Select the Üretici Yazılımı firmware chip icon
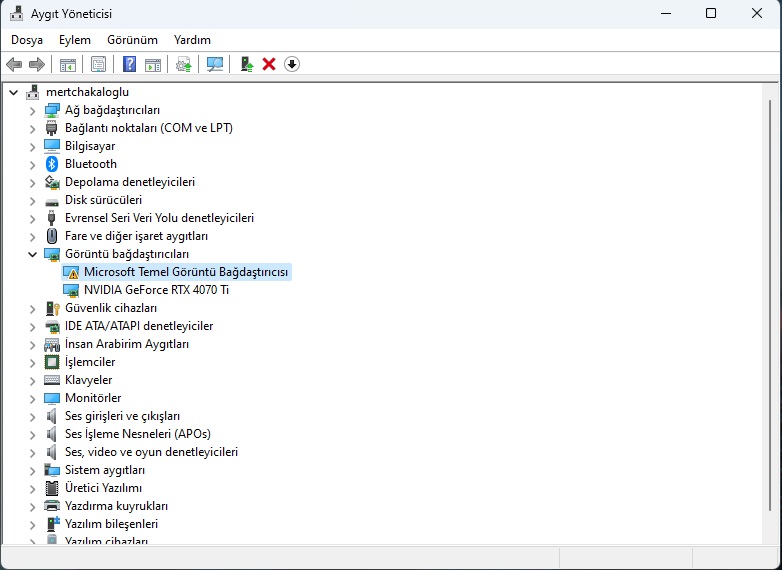Image resolution: width=782 pixels, height=570 pixels. [51, 488]
